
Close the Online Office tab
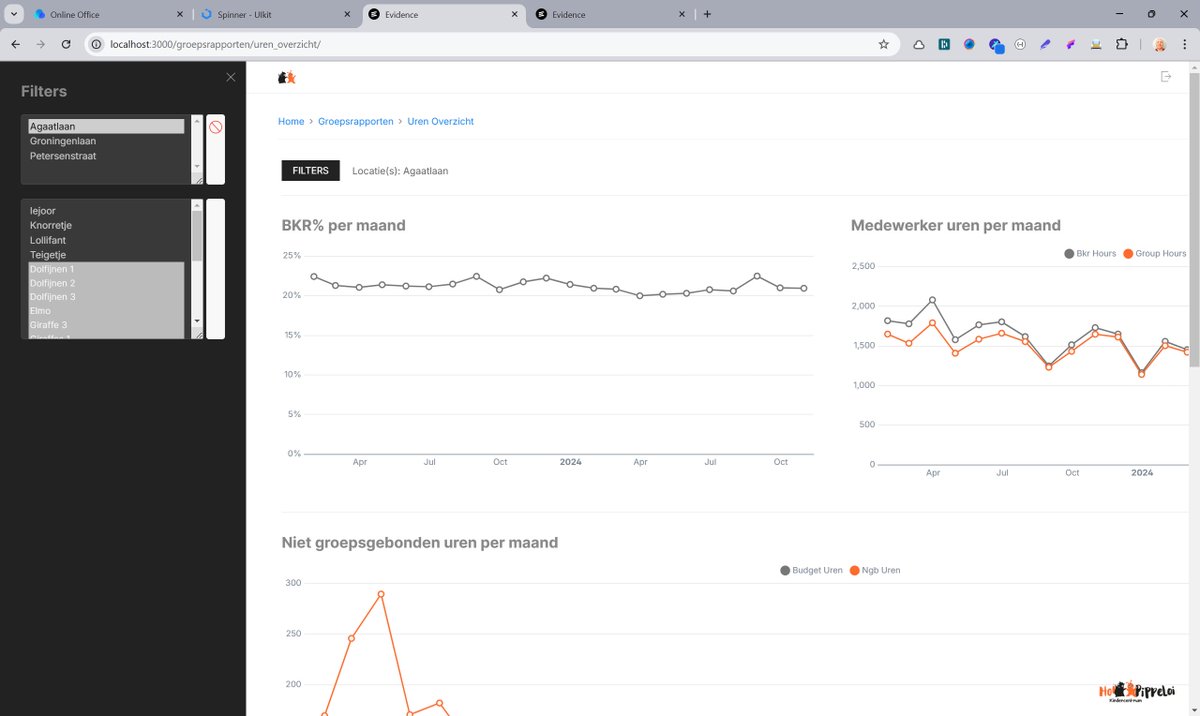(178, 14)
